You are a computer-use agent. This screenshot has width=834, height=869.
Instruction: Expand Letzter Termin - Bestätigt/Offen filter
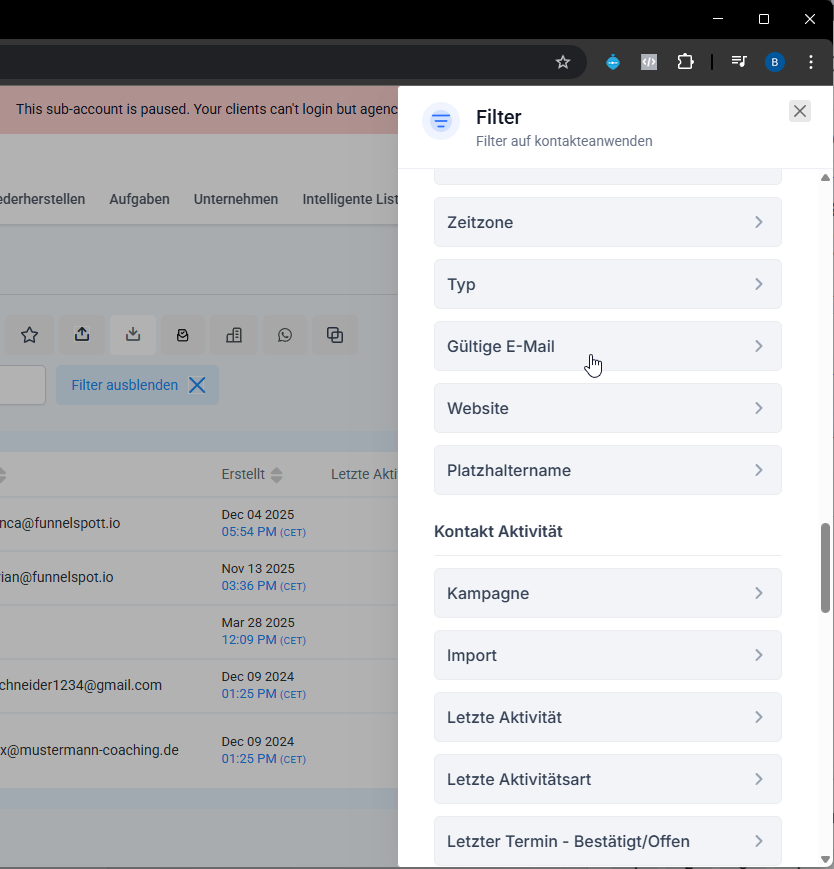pyautogui.click(x=608, y=841)
